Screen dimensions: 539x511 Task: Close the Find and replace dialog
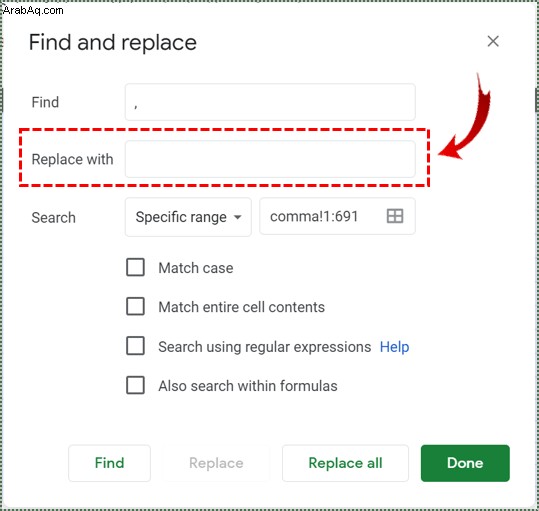(x=493, y=41)
